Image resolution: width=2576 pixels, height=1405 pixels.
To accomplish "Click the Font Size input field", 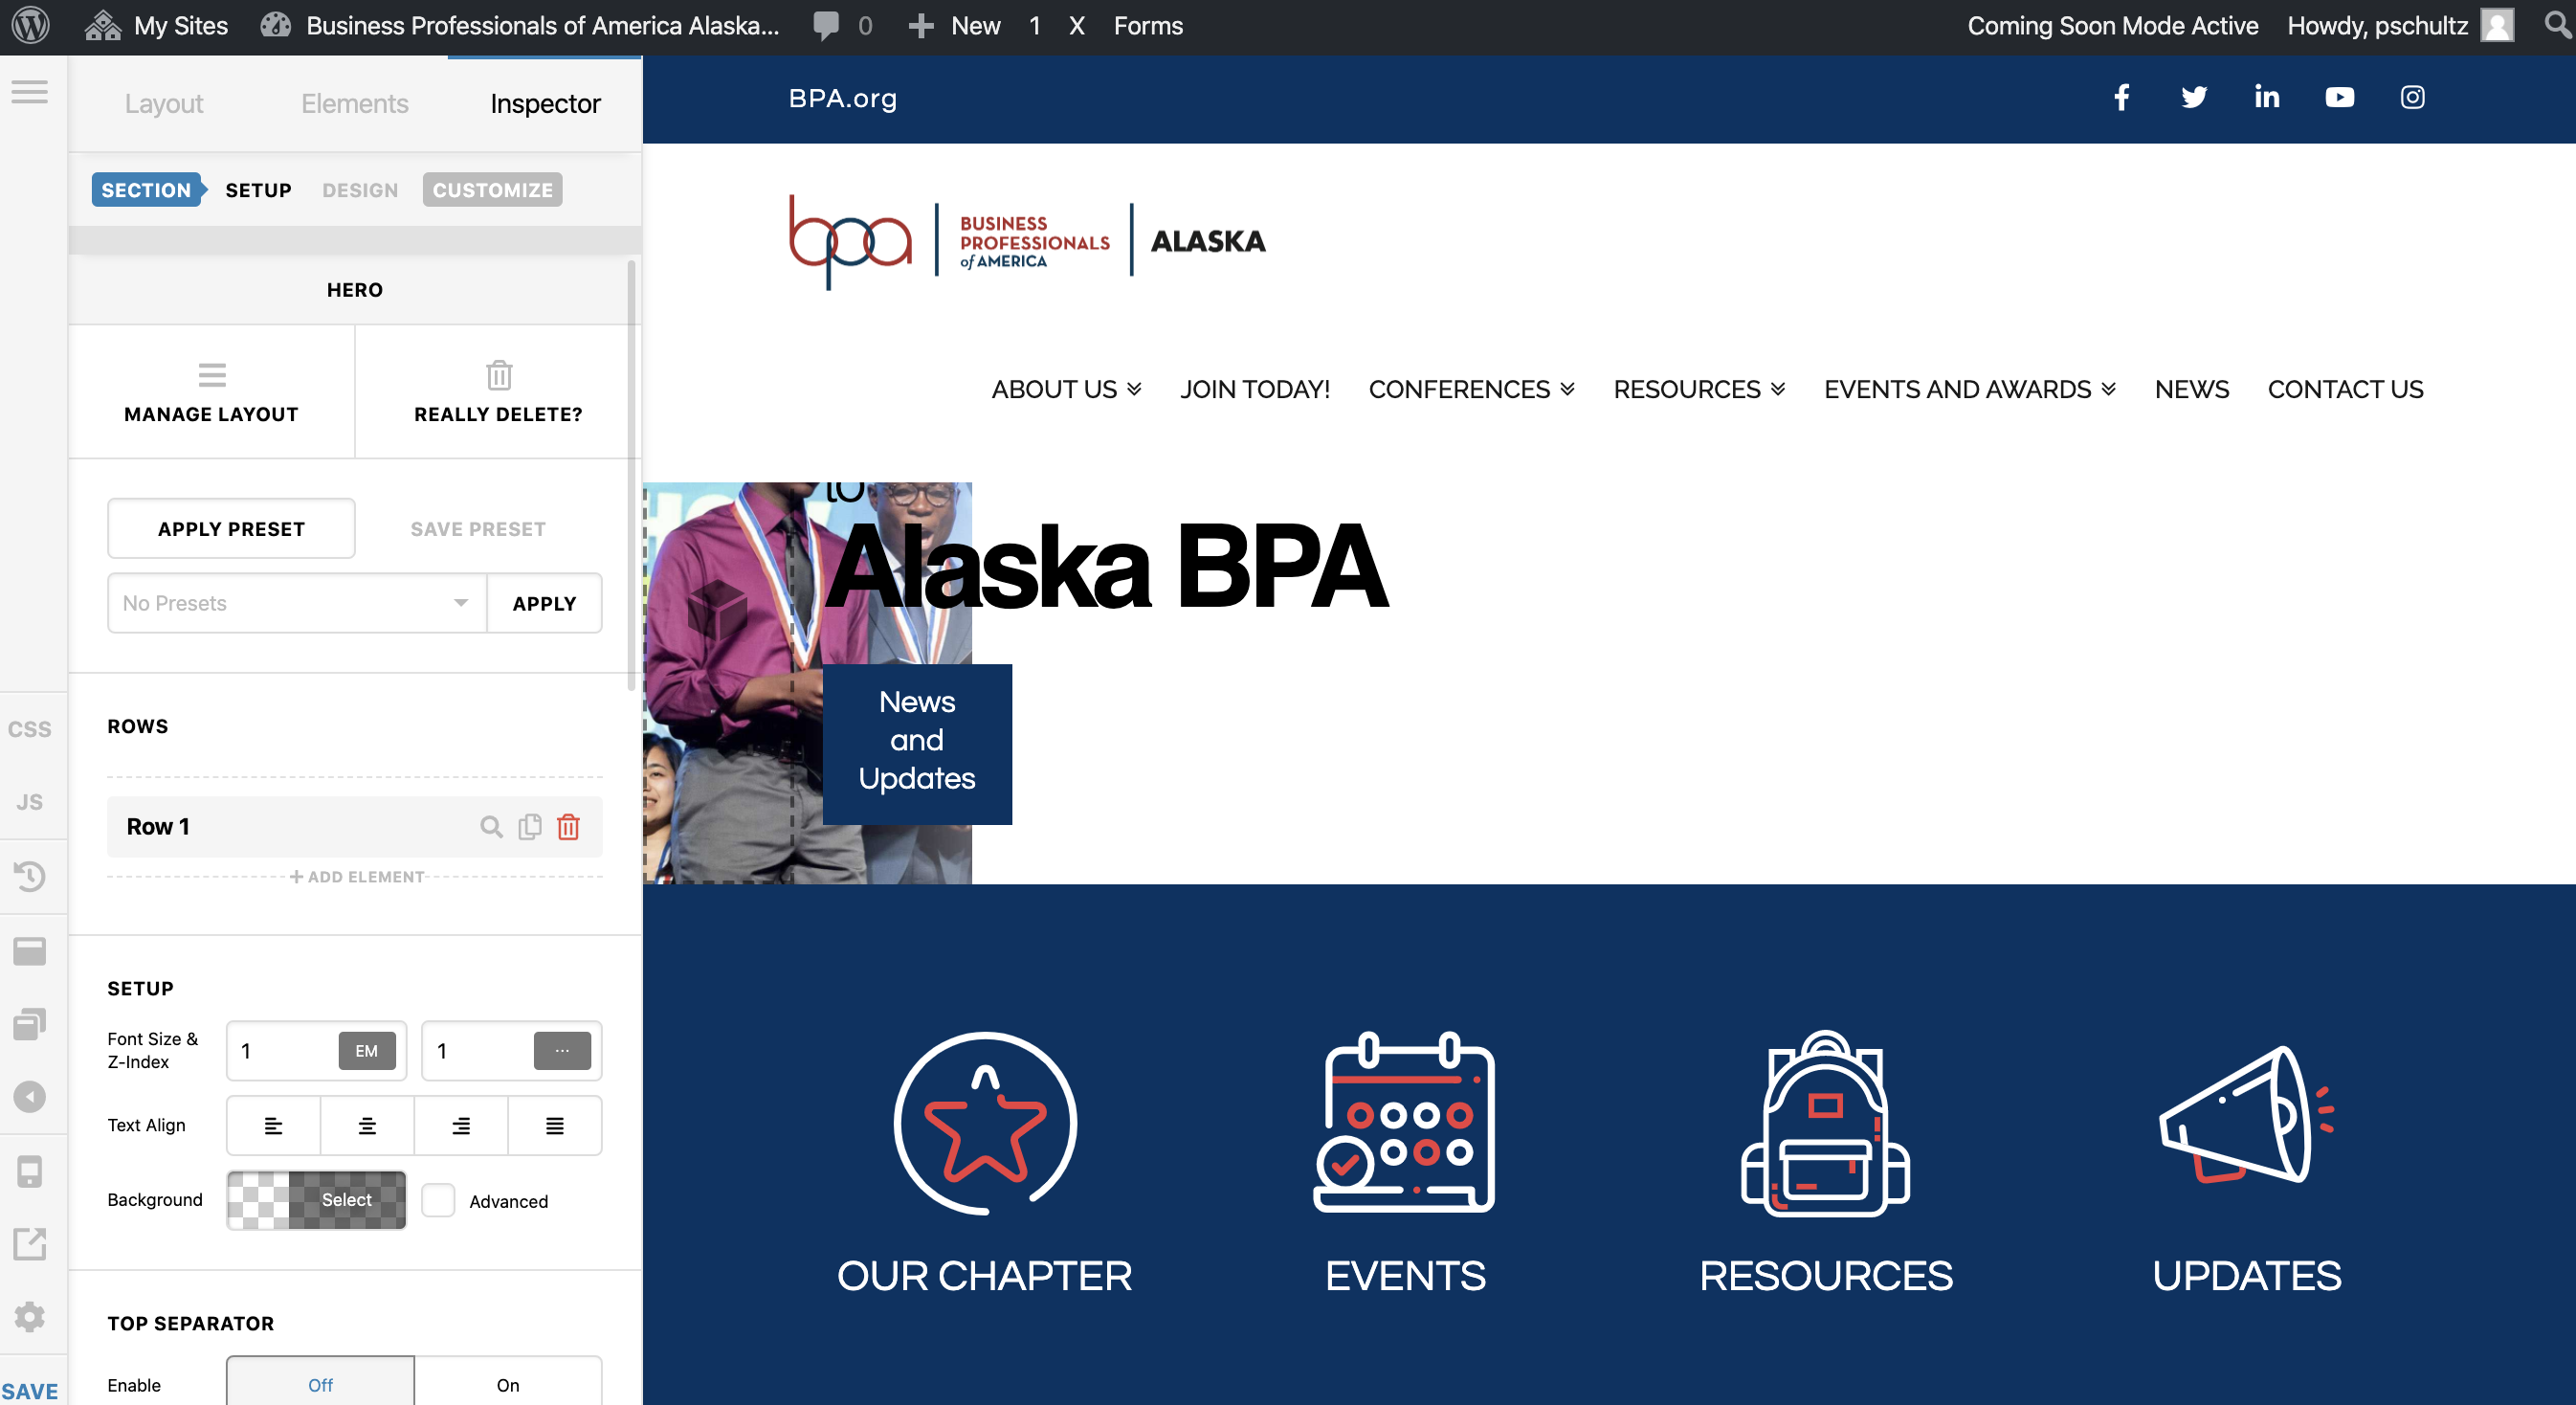I will (x=284, y=1051).
